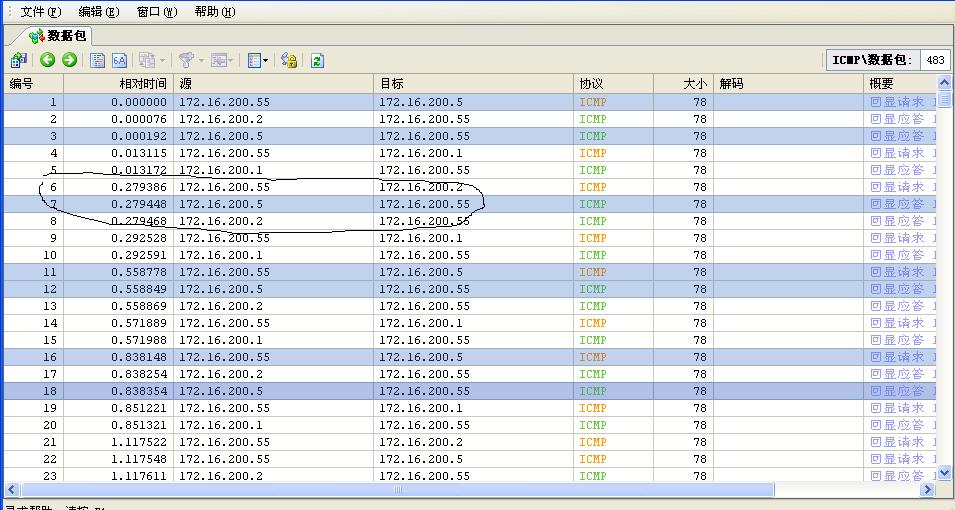955x510 pixels.
Task: Open the 窗口 menu
Action: 156,12
